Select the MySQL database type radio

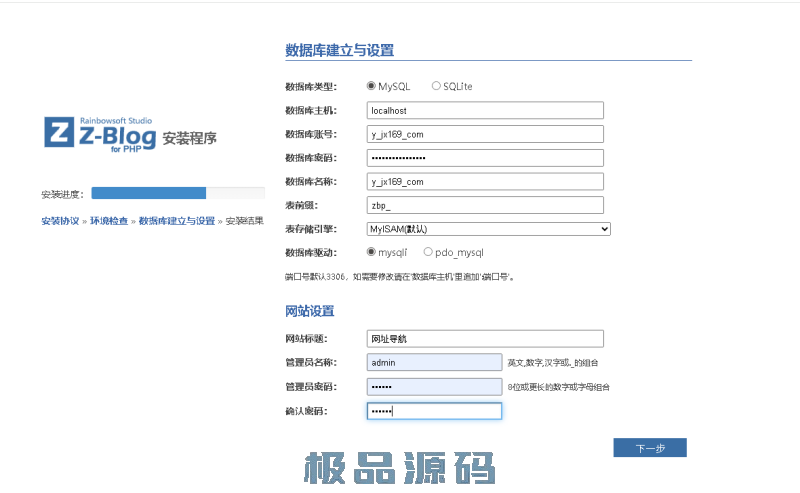(372, 86)
